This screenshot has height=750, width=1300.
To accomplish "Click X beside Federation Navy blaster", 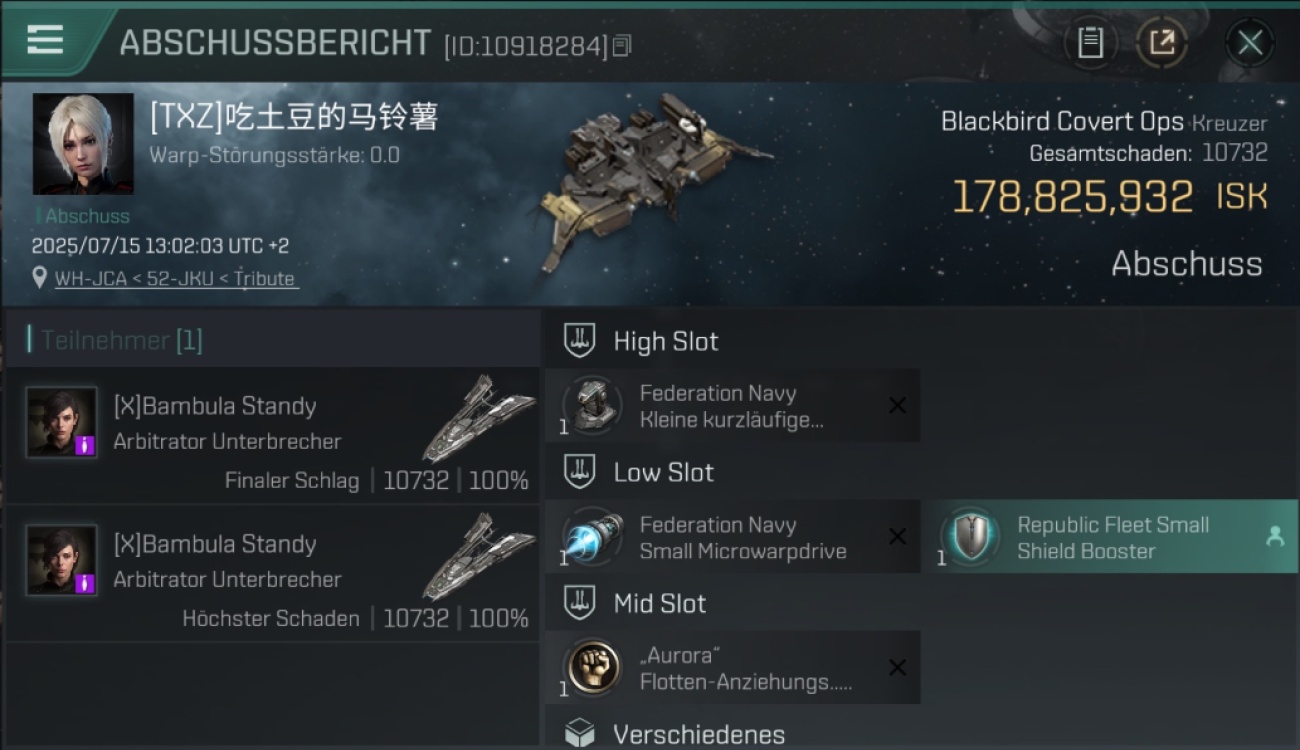I will pos(897,405).
